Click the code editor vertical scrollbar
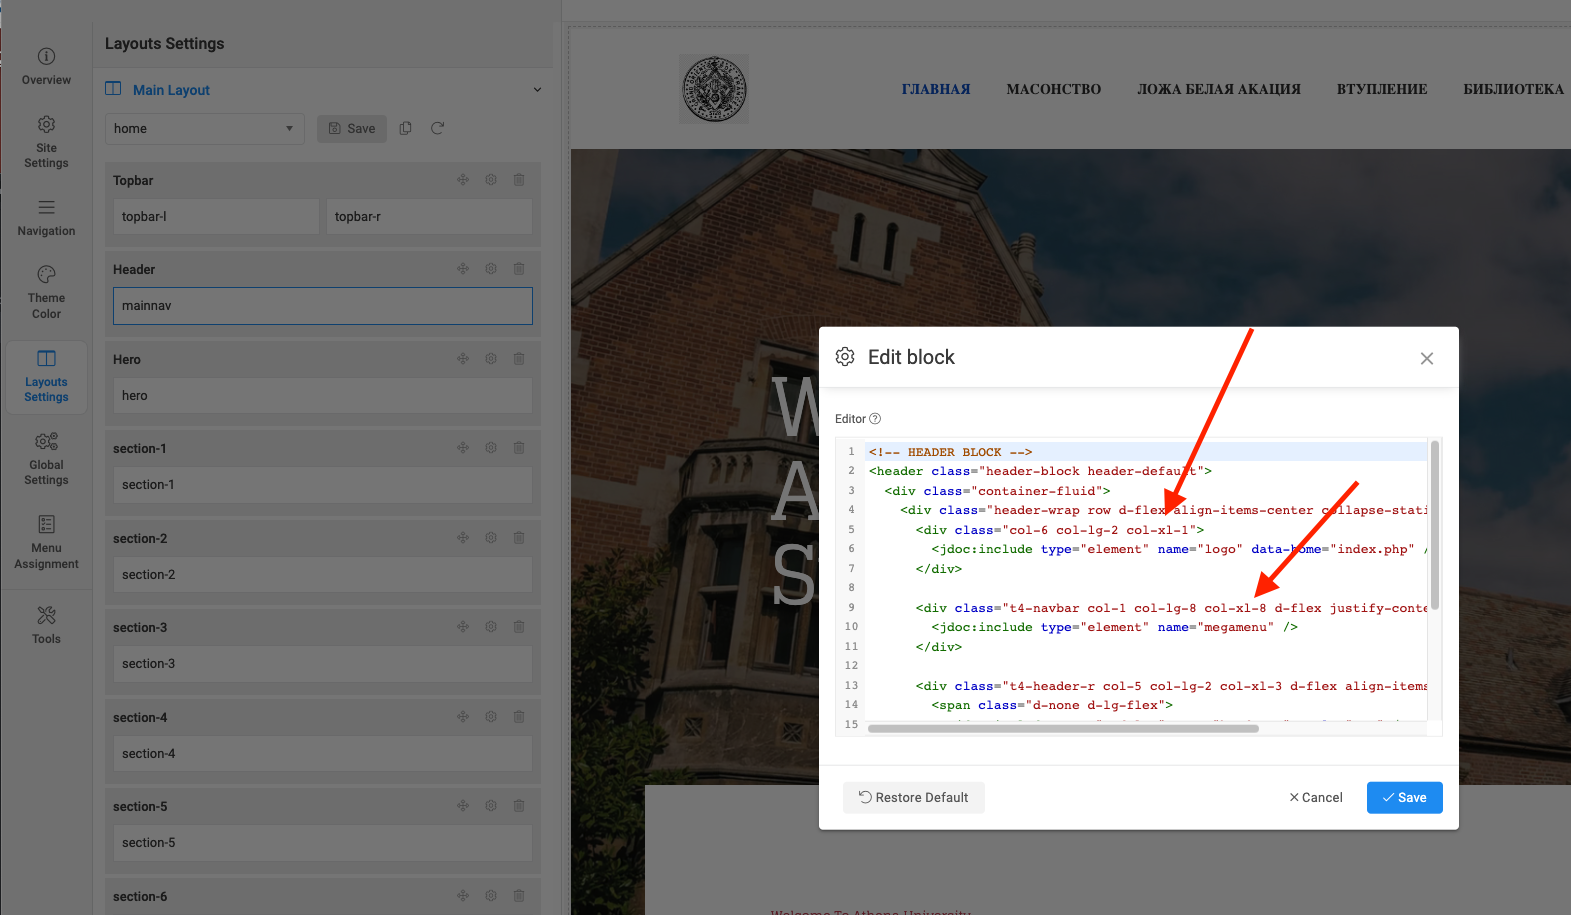This screenshot has width=1571, height=915. coord(1435,525)
